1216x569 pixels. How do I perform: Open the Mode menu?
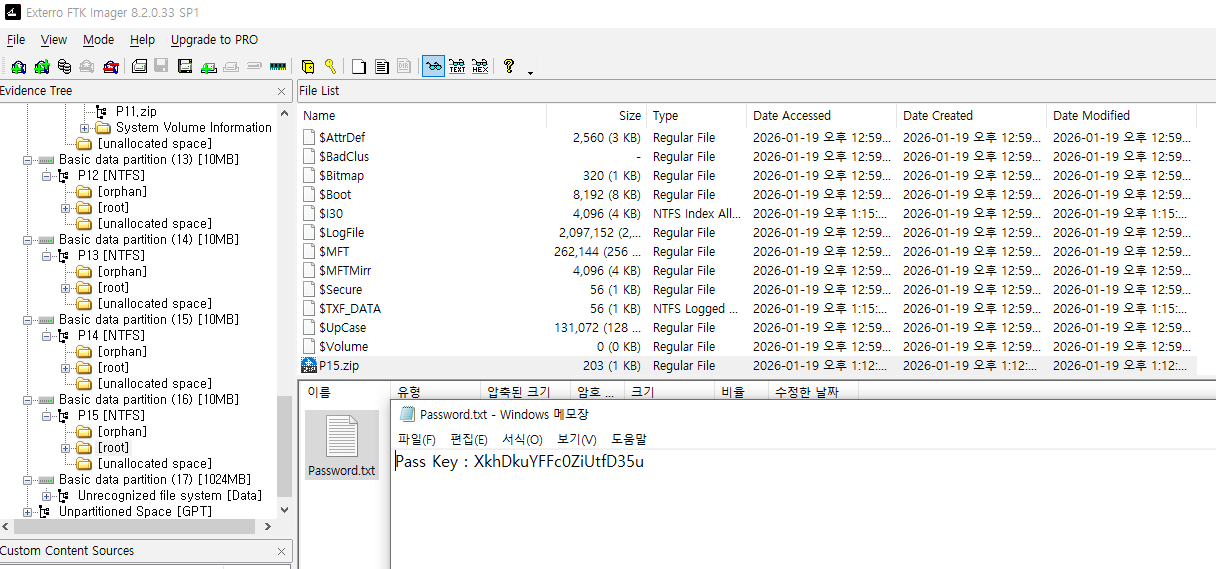pyautogui.click(x=98, y=40)
